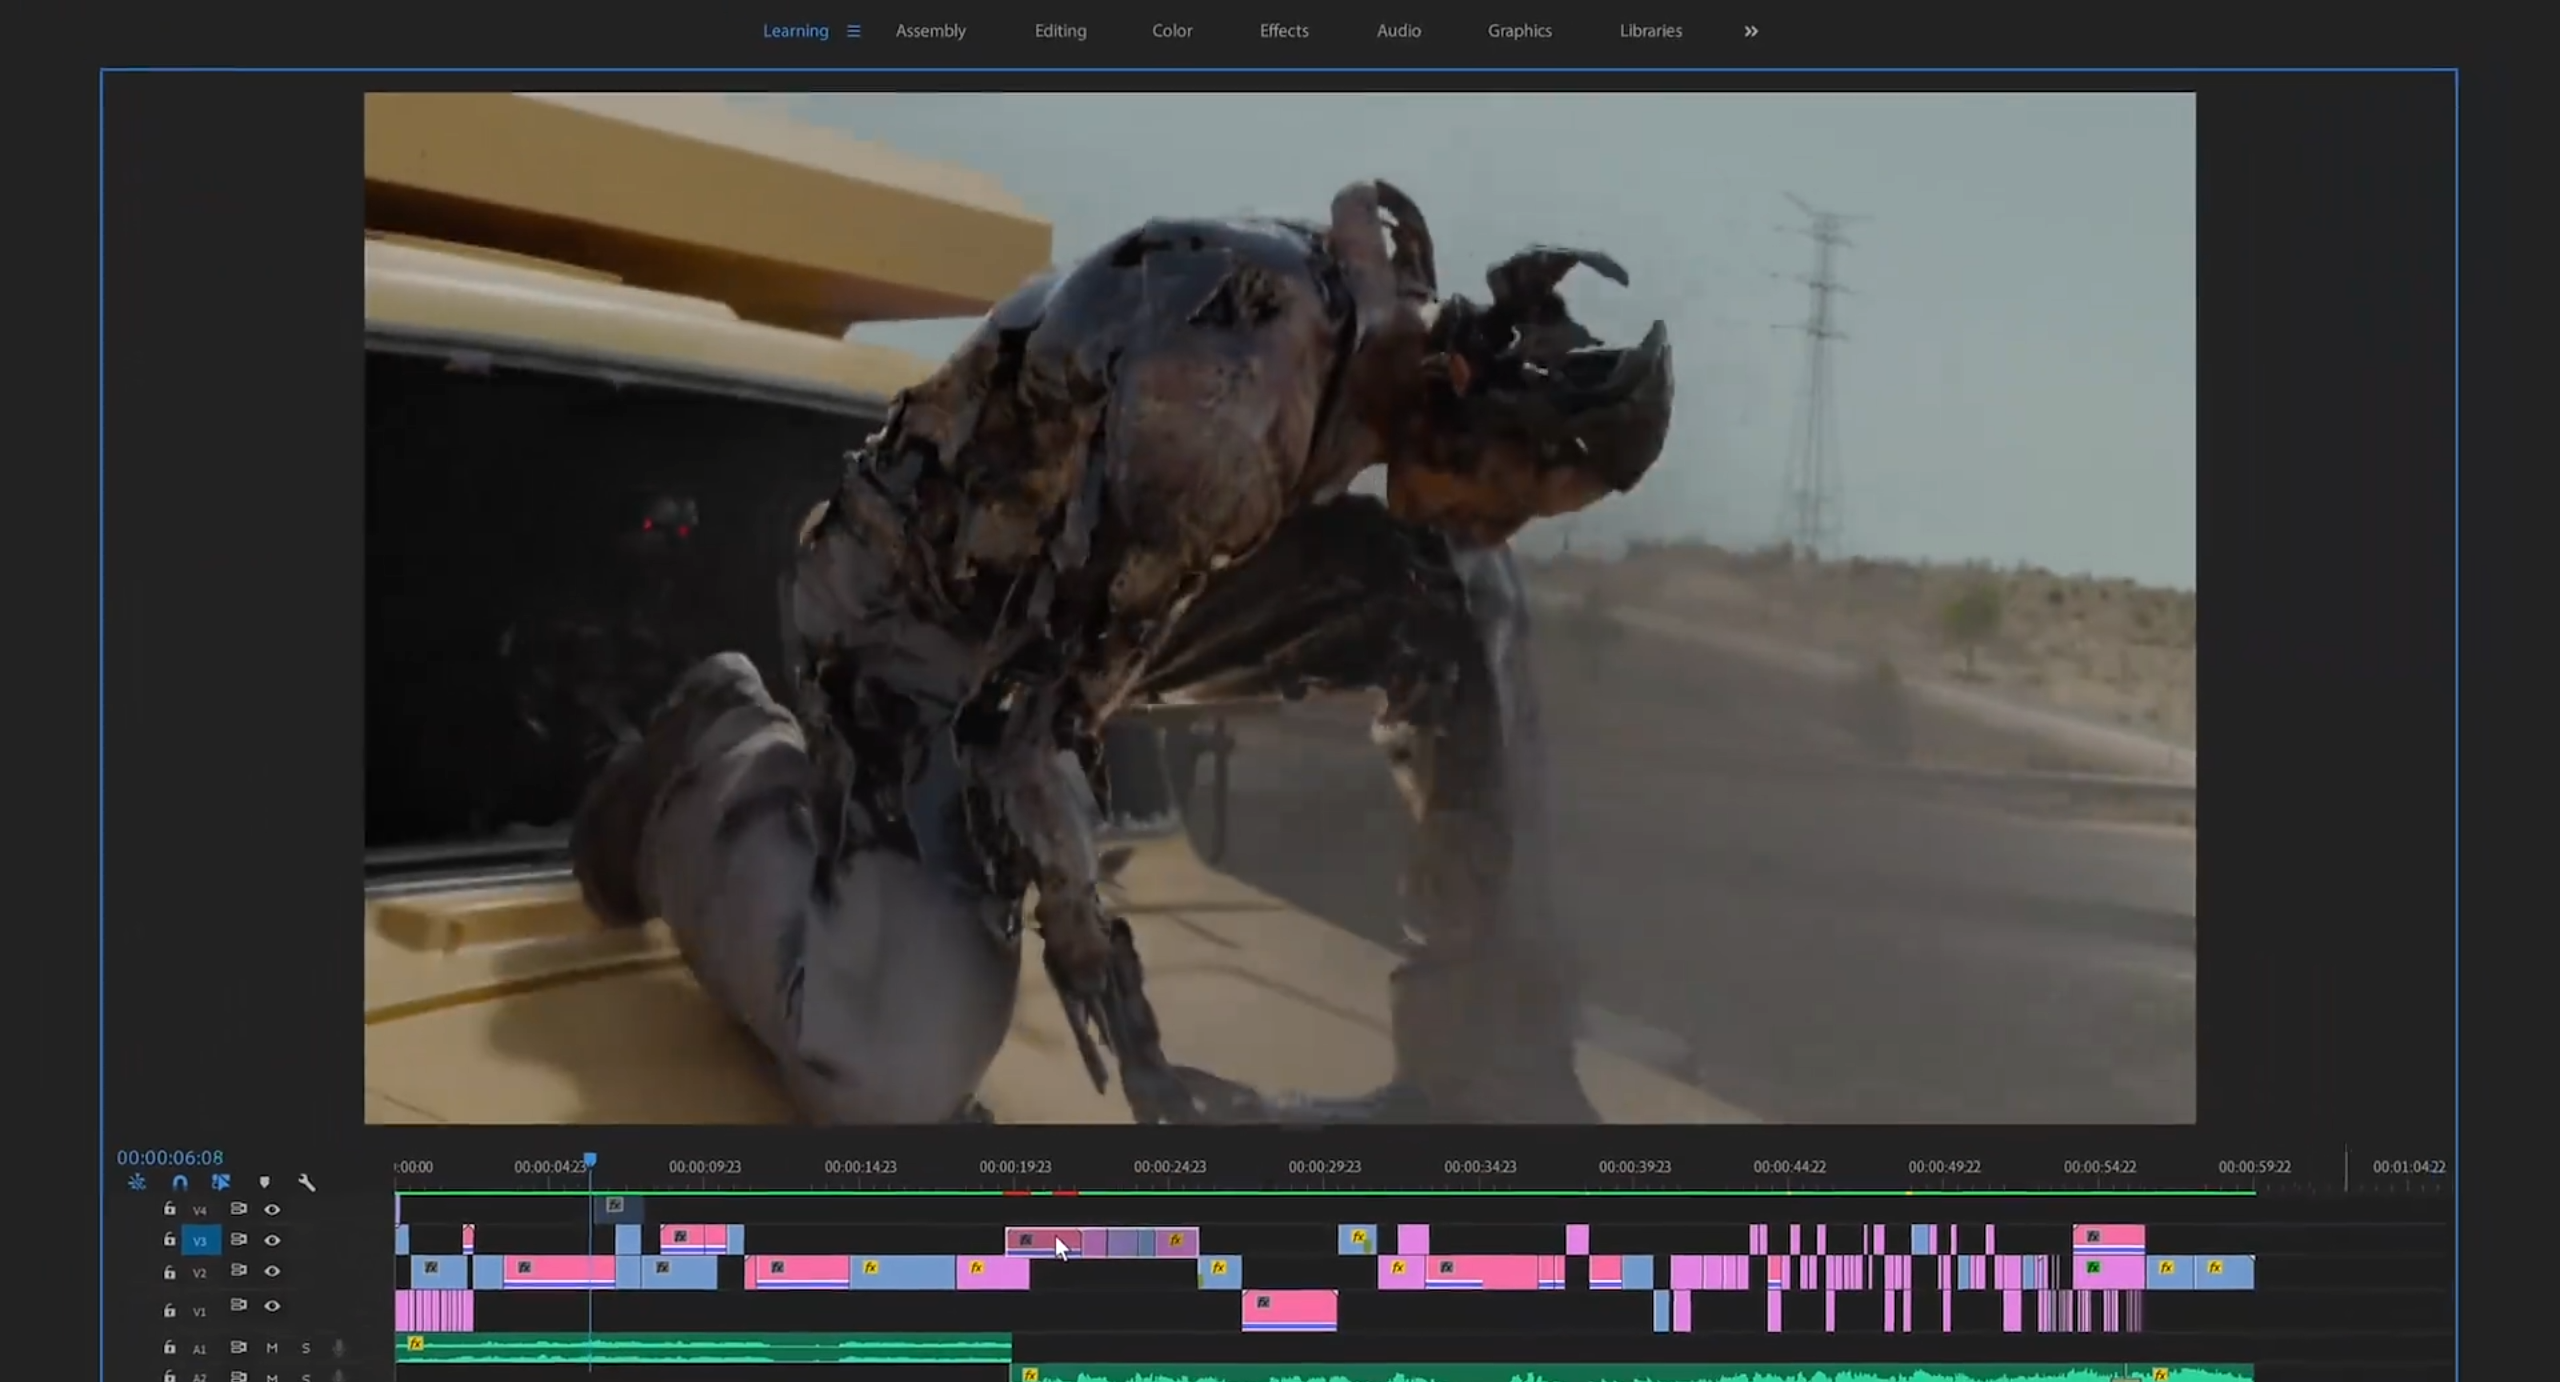The height and width of the screenshot is (1382, 2560).
Task: Click the ruler at 00:00:14:23
Action: [860, 1167]
